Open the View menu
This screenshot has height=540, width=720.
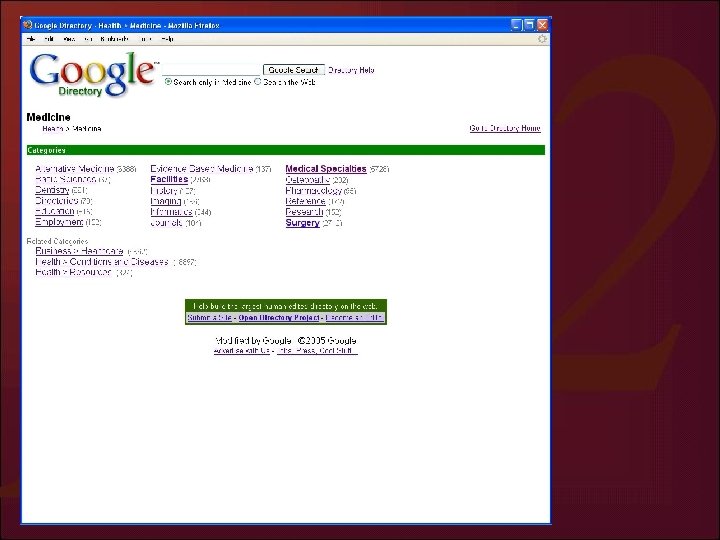[x=69, y=39]
